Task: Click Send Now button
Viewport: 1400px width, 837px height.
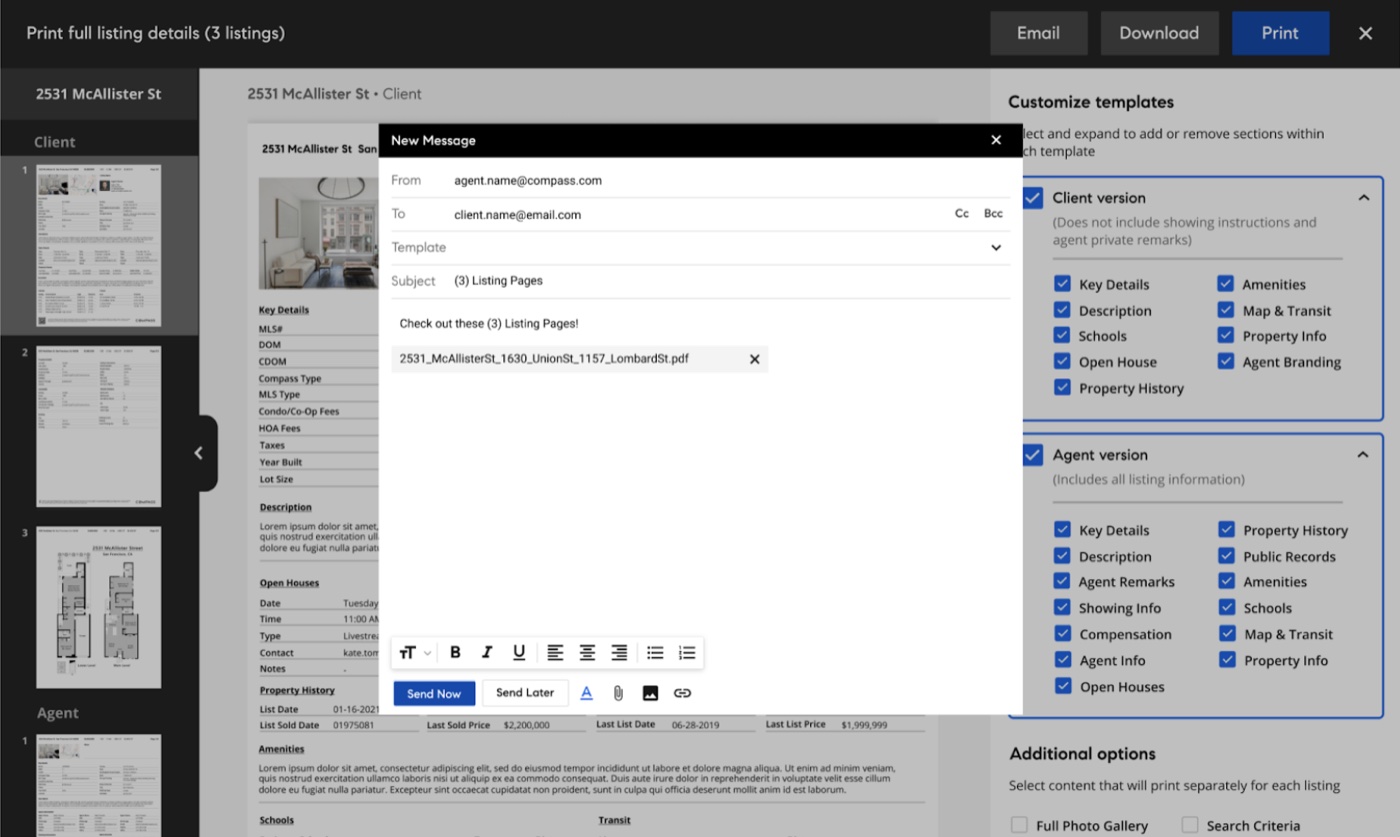Action: (x=434, y=693)
